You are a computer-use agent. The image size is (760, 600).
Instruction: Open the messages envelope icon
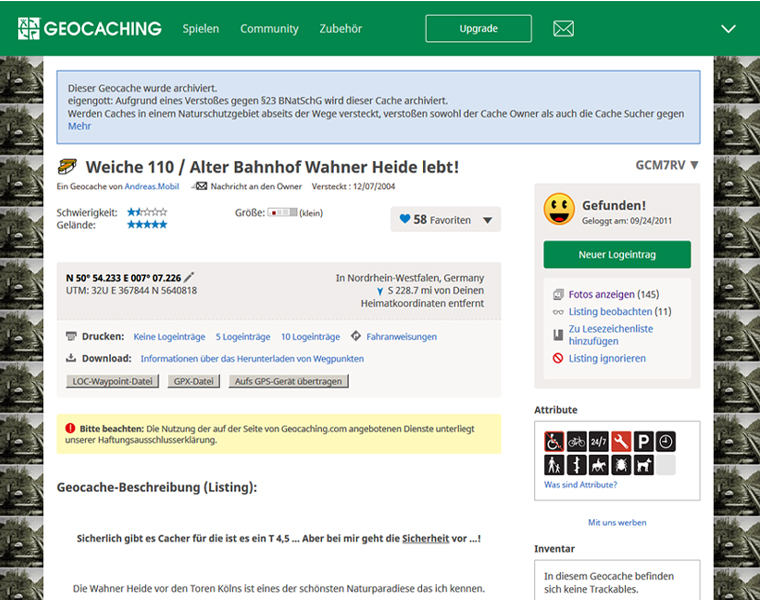(x=563, y=28)
